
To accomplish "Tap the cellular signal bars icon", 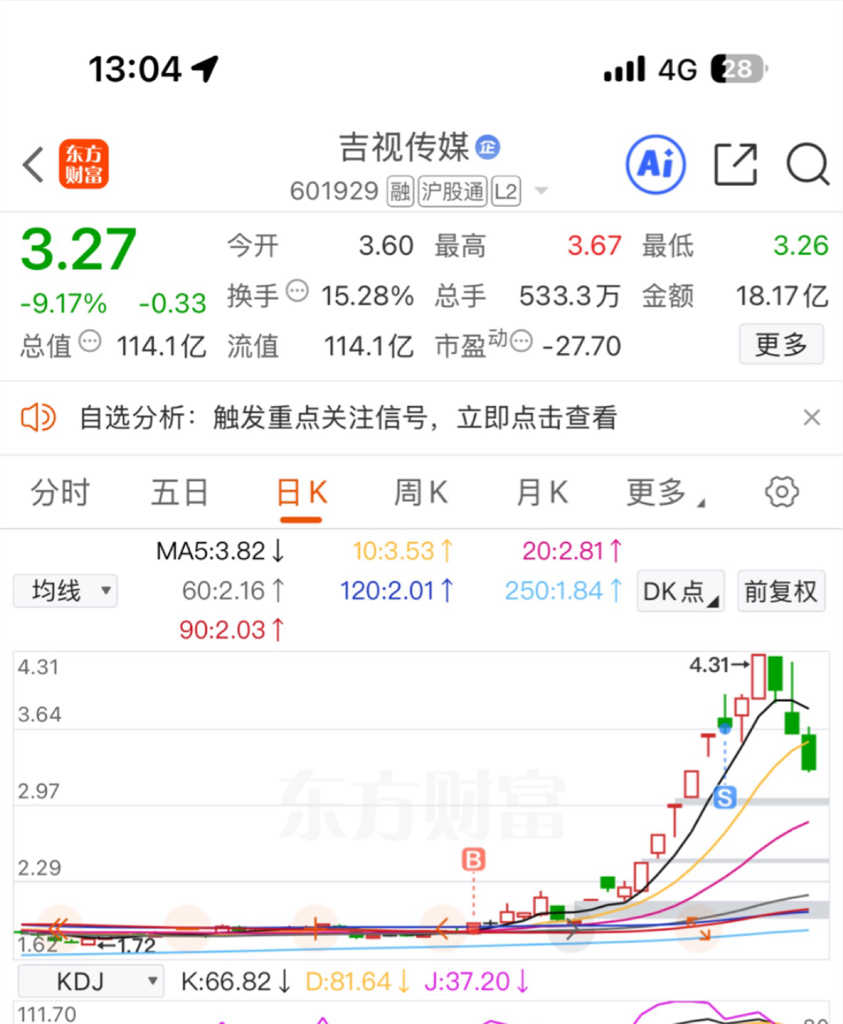I will (625, 69).
